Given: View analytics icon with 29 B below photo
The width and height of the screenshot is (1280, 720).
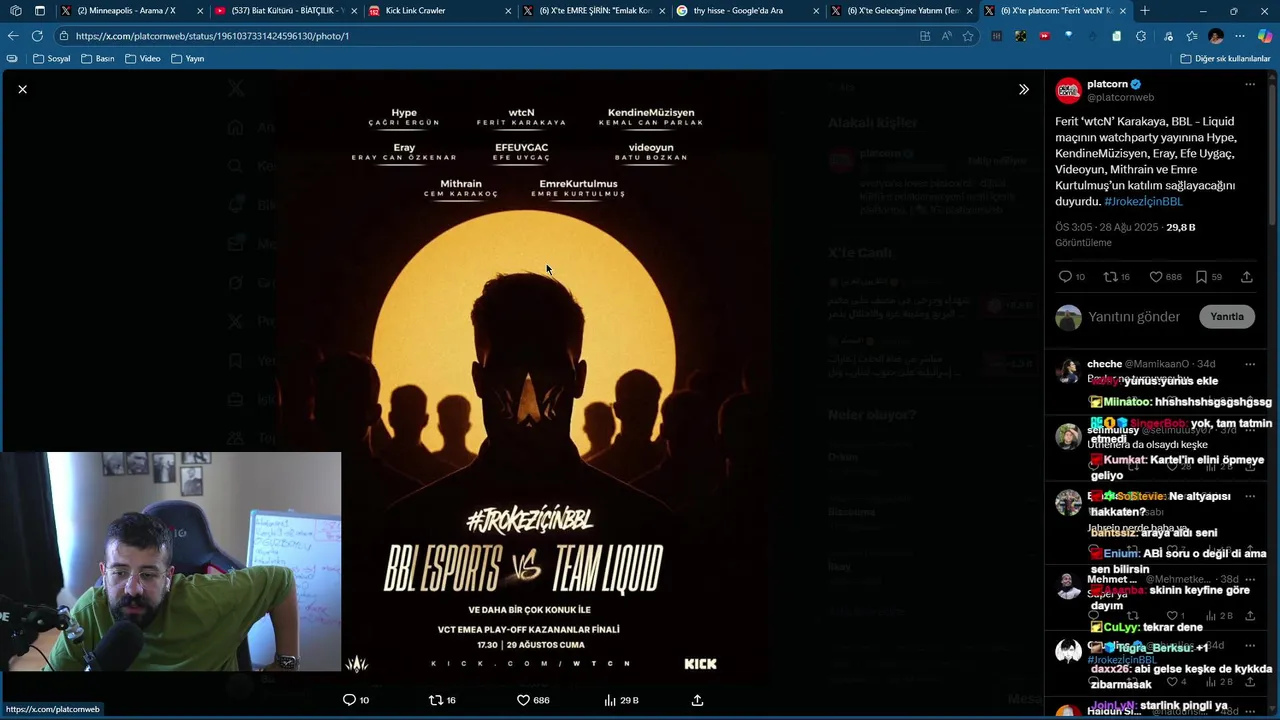Looking at the screenshot, I should point(610,700).
